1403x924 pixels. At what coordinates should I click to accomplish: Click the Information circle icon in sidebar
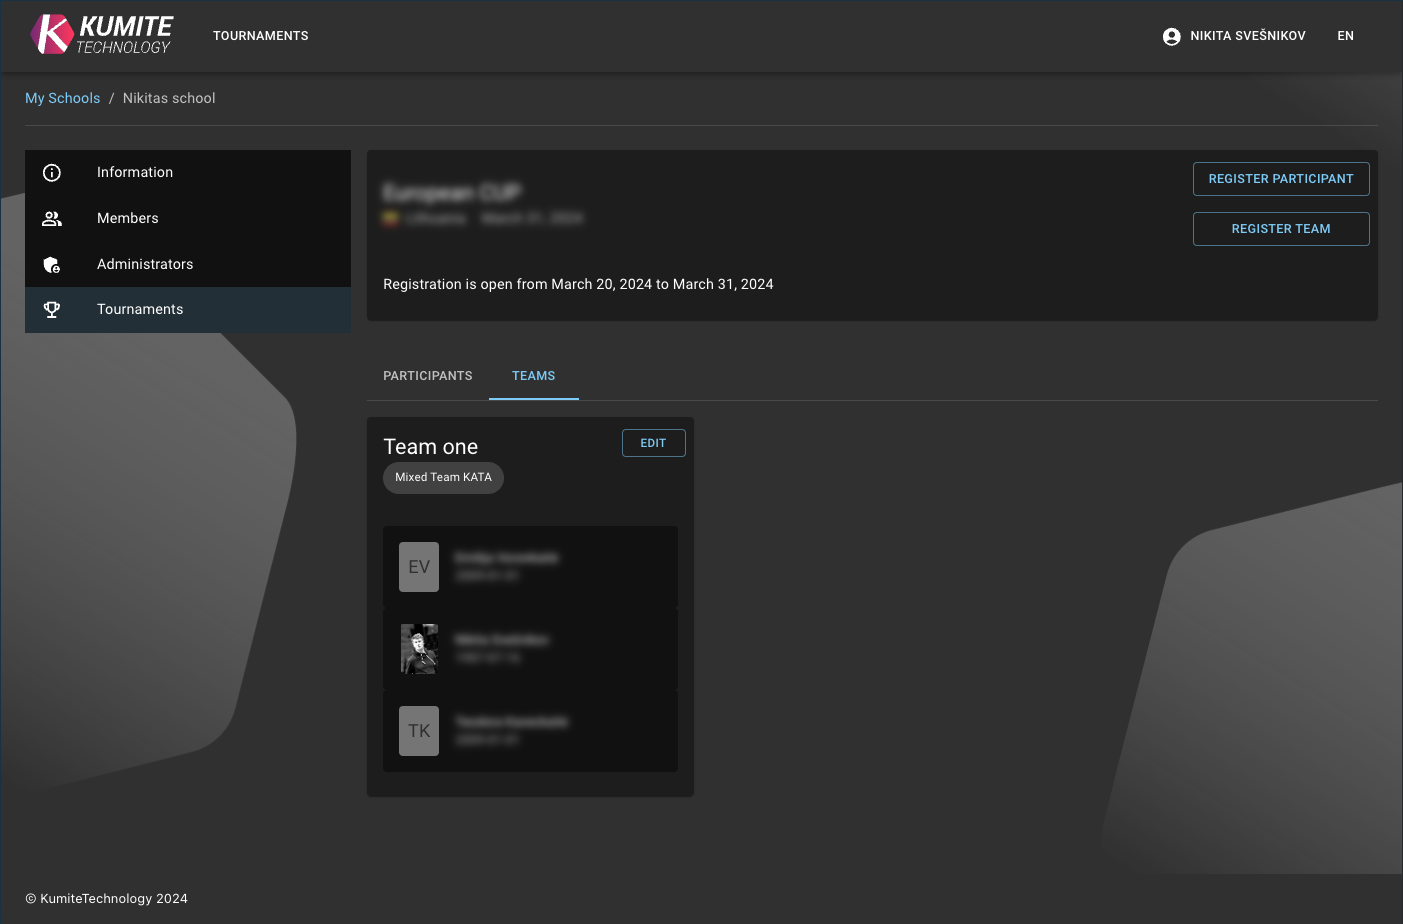tap(52, 173)
